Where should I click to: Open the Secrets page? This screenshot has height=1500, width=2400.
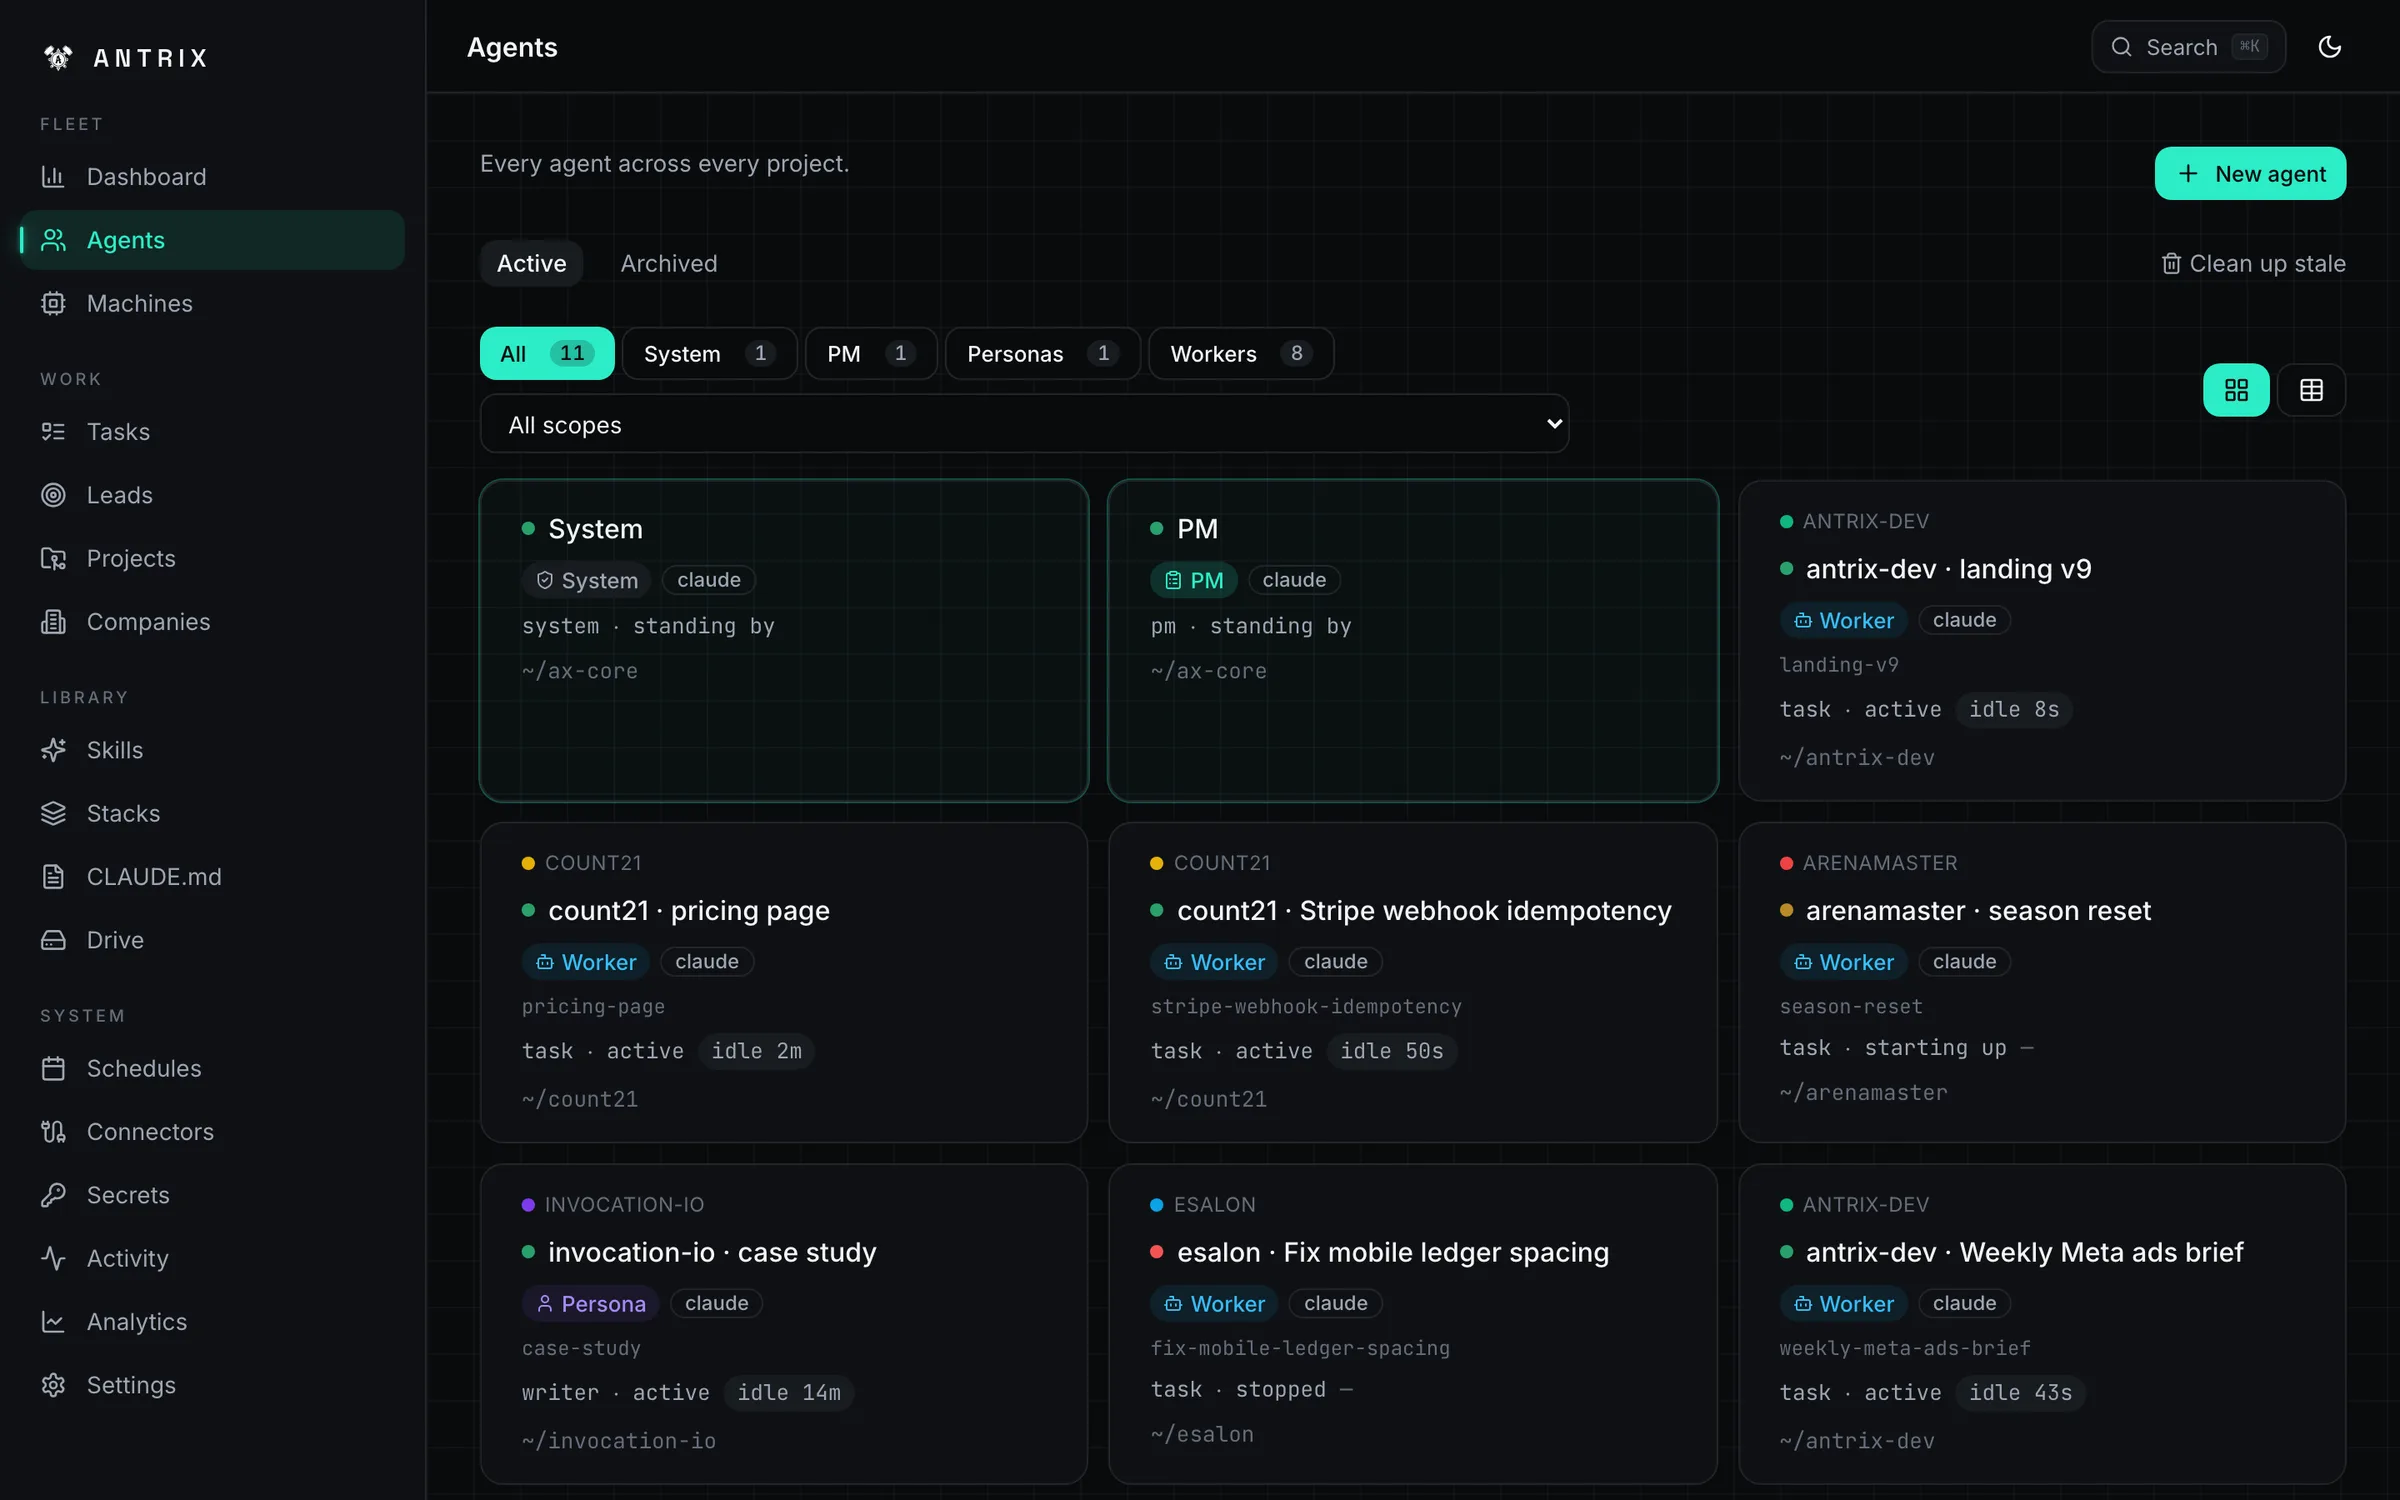coord(212,1195)
